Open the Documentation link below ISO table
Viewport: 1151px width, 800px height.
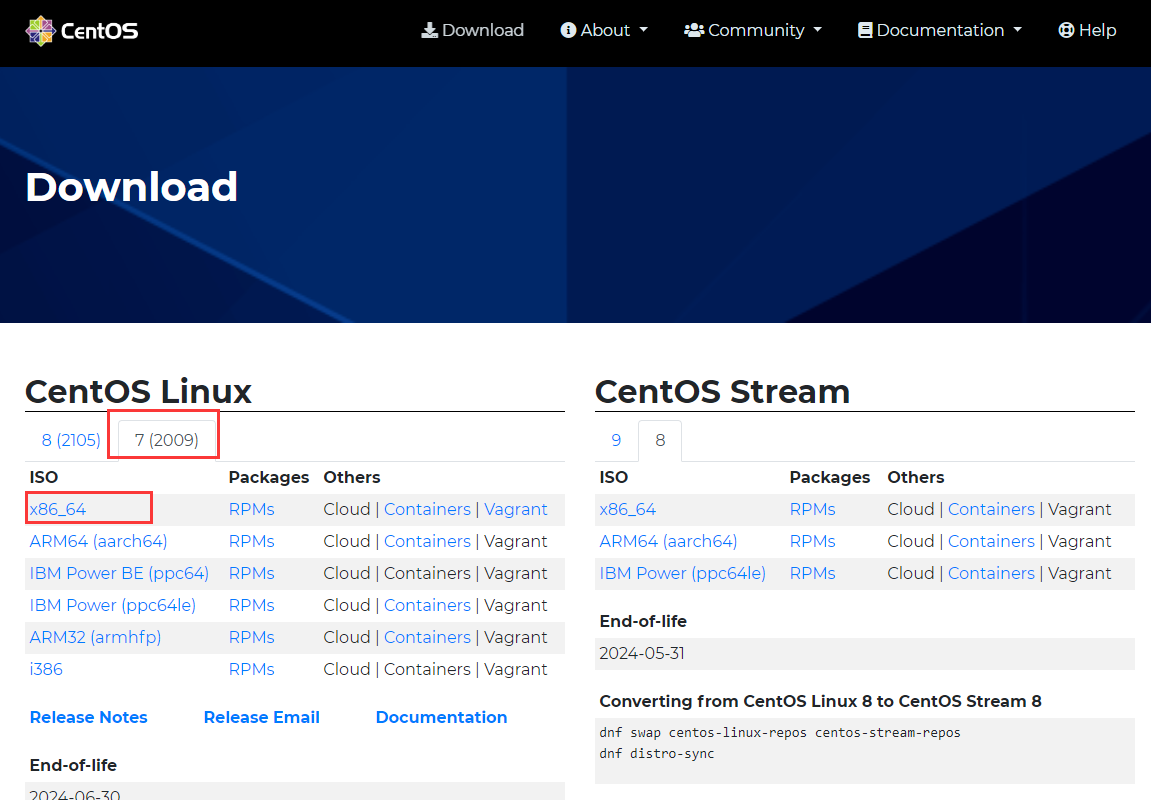(x=441, y=717)
